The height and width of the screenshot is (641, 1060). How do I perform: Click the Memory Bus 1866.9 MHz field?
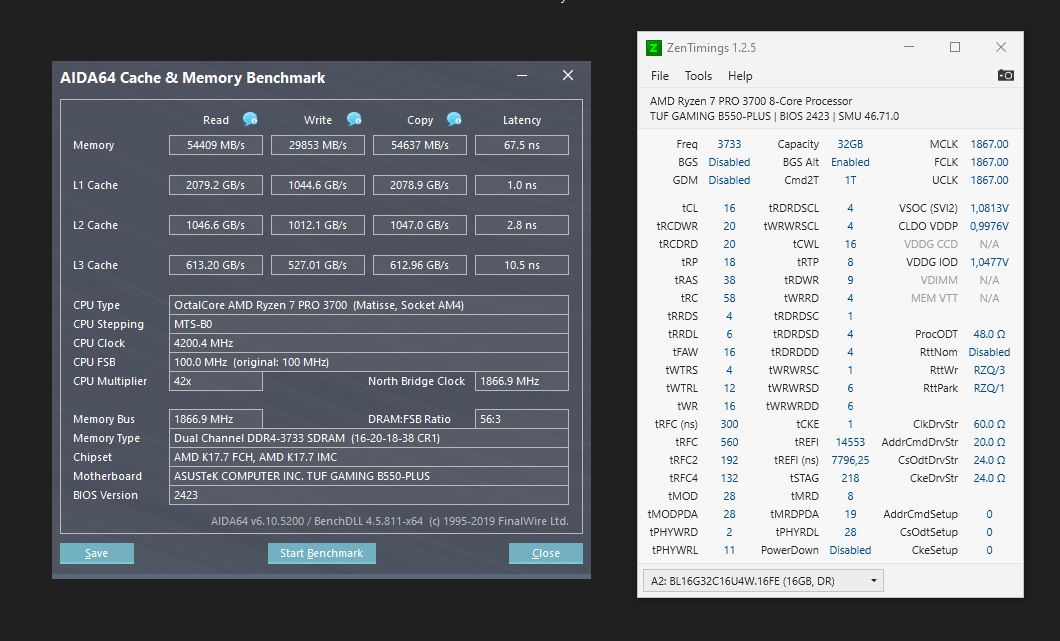click(216, 419)
